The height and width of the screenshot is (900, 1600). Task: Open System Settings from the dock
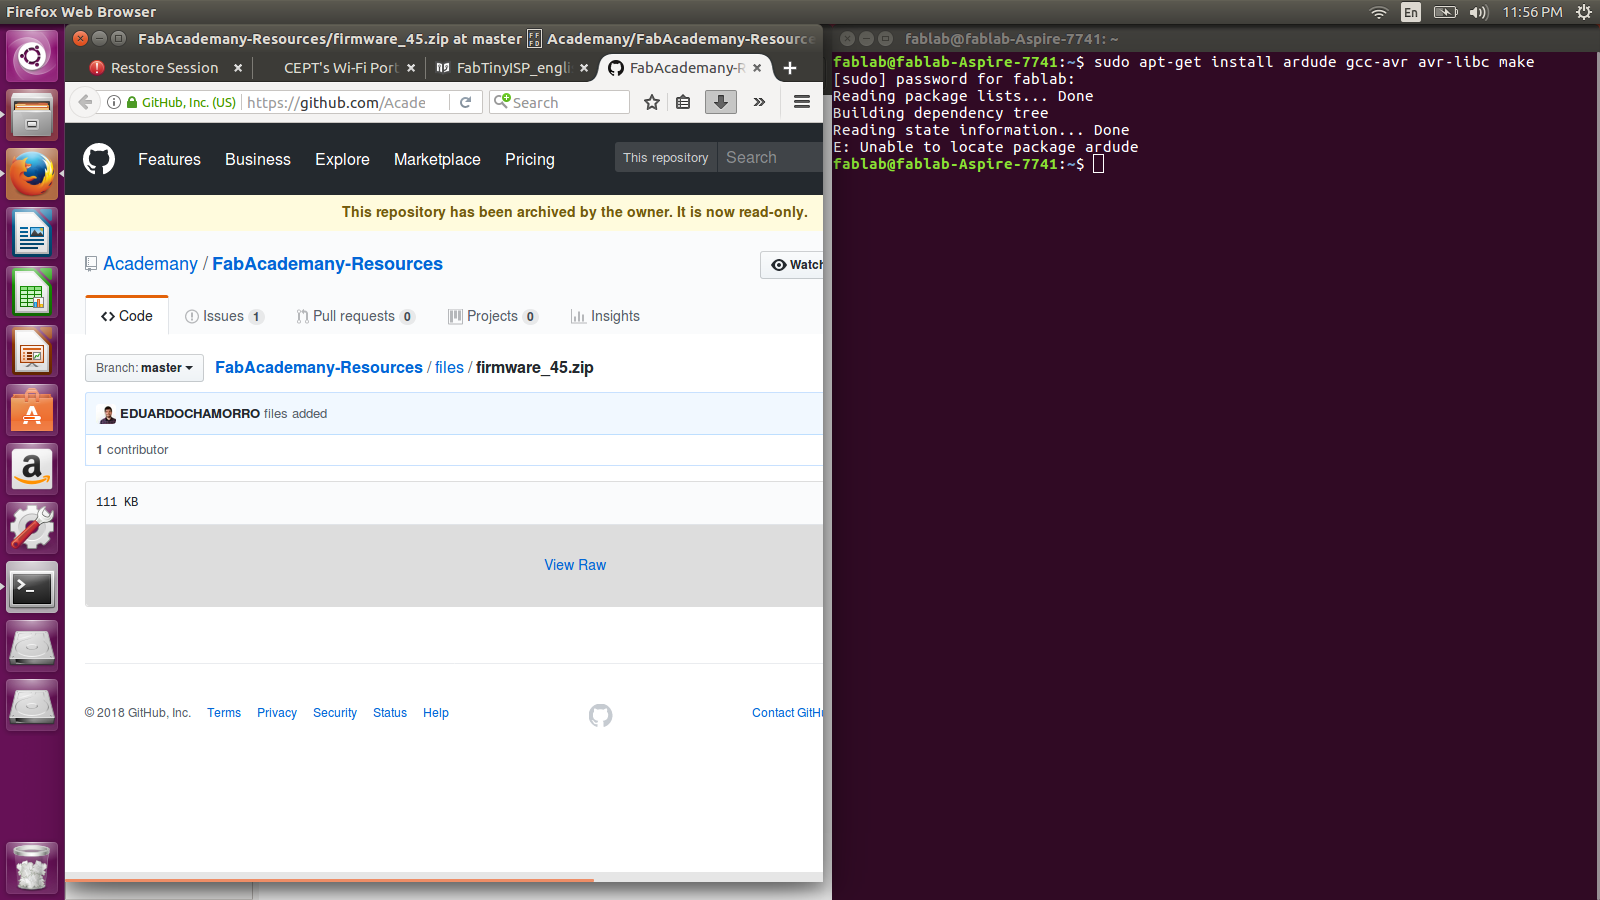pos(32,529)
